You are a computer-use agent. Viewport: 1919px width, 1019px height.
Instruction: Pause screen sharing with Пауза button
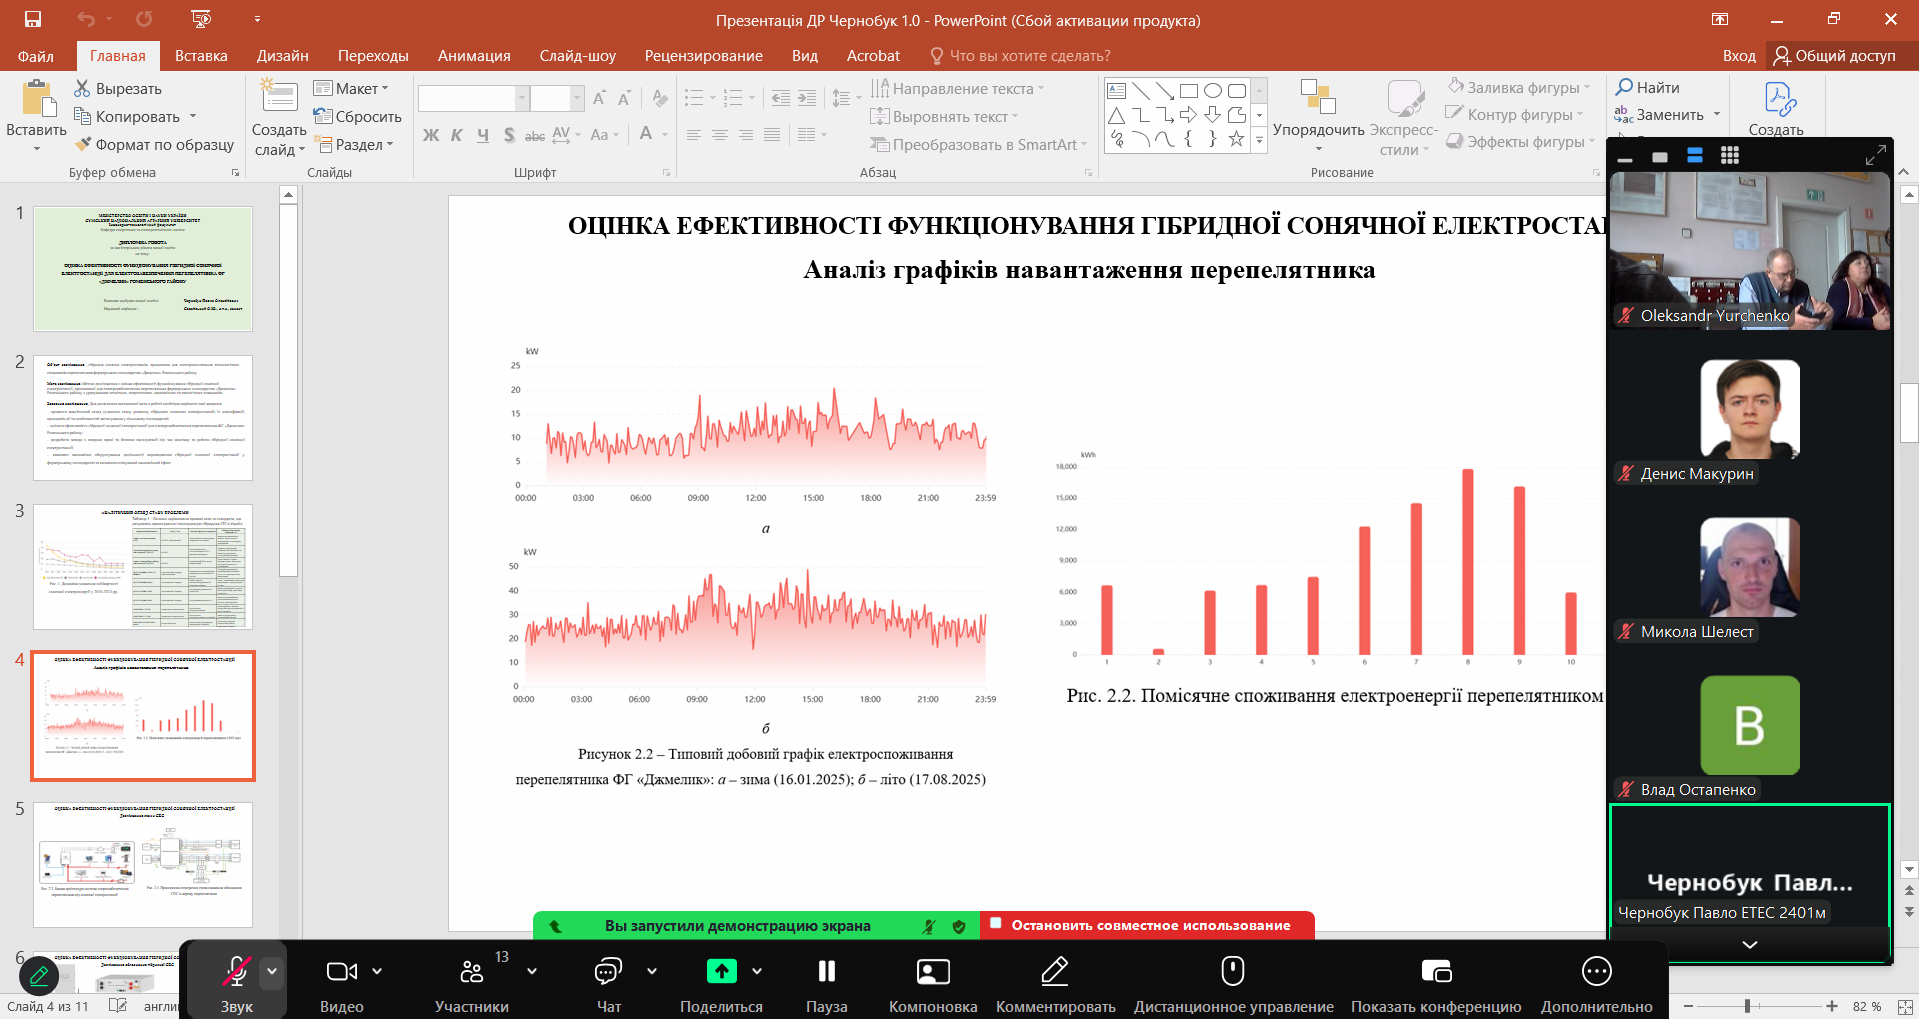coord(826,971)
